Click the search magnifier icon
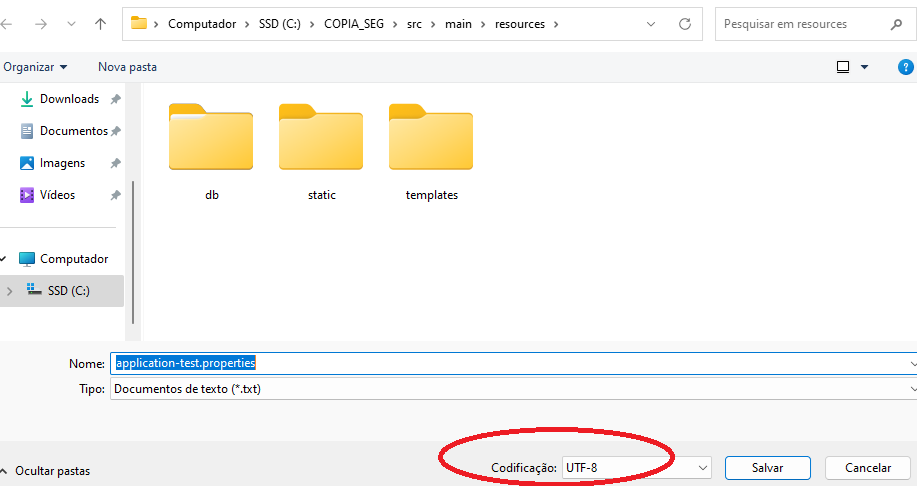 tap(896, 24)
